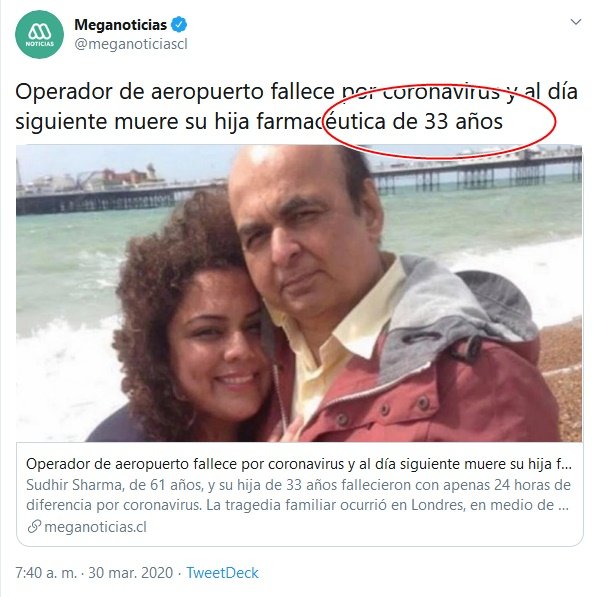Open the TweetDeck source link

[x=222, y=573]
